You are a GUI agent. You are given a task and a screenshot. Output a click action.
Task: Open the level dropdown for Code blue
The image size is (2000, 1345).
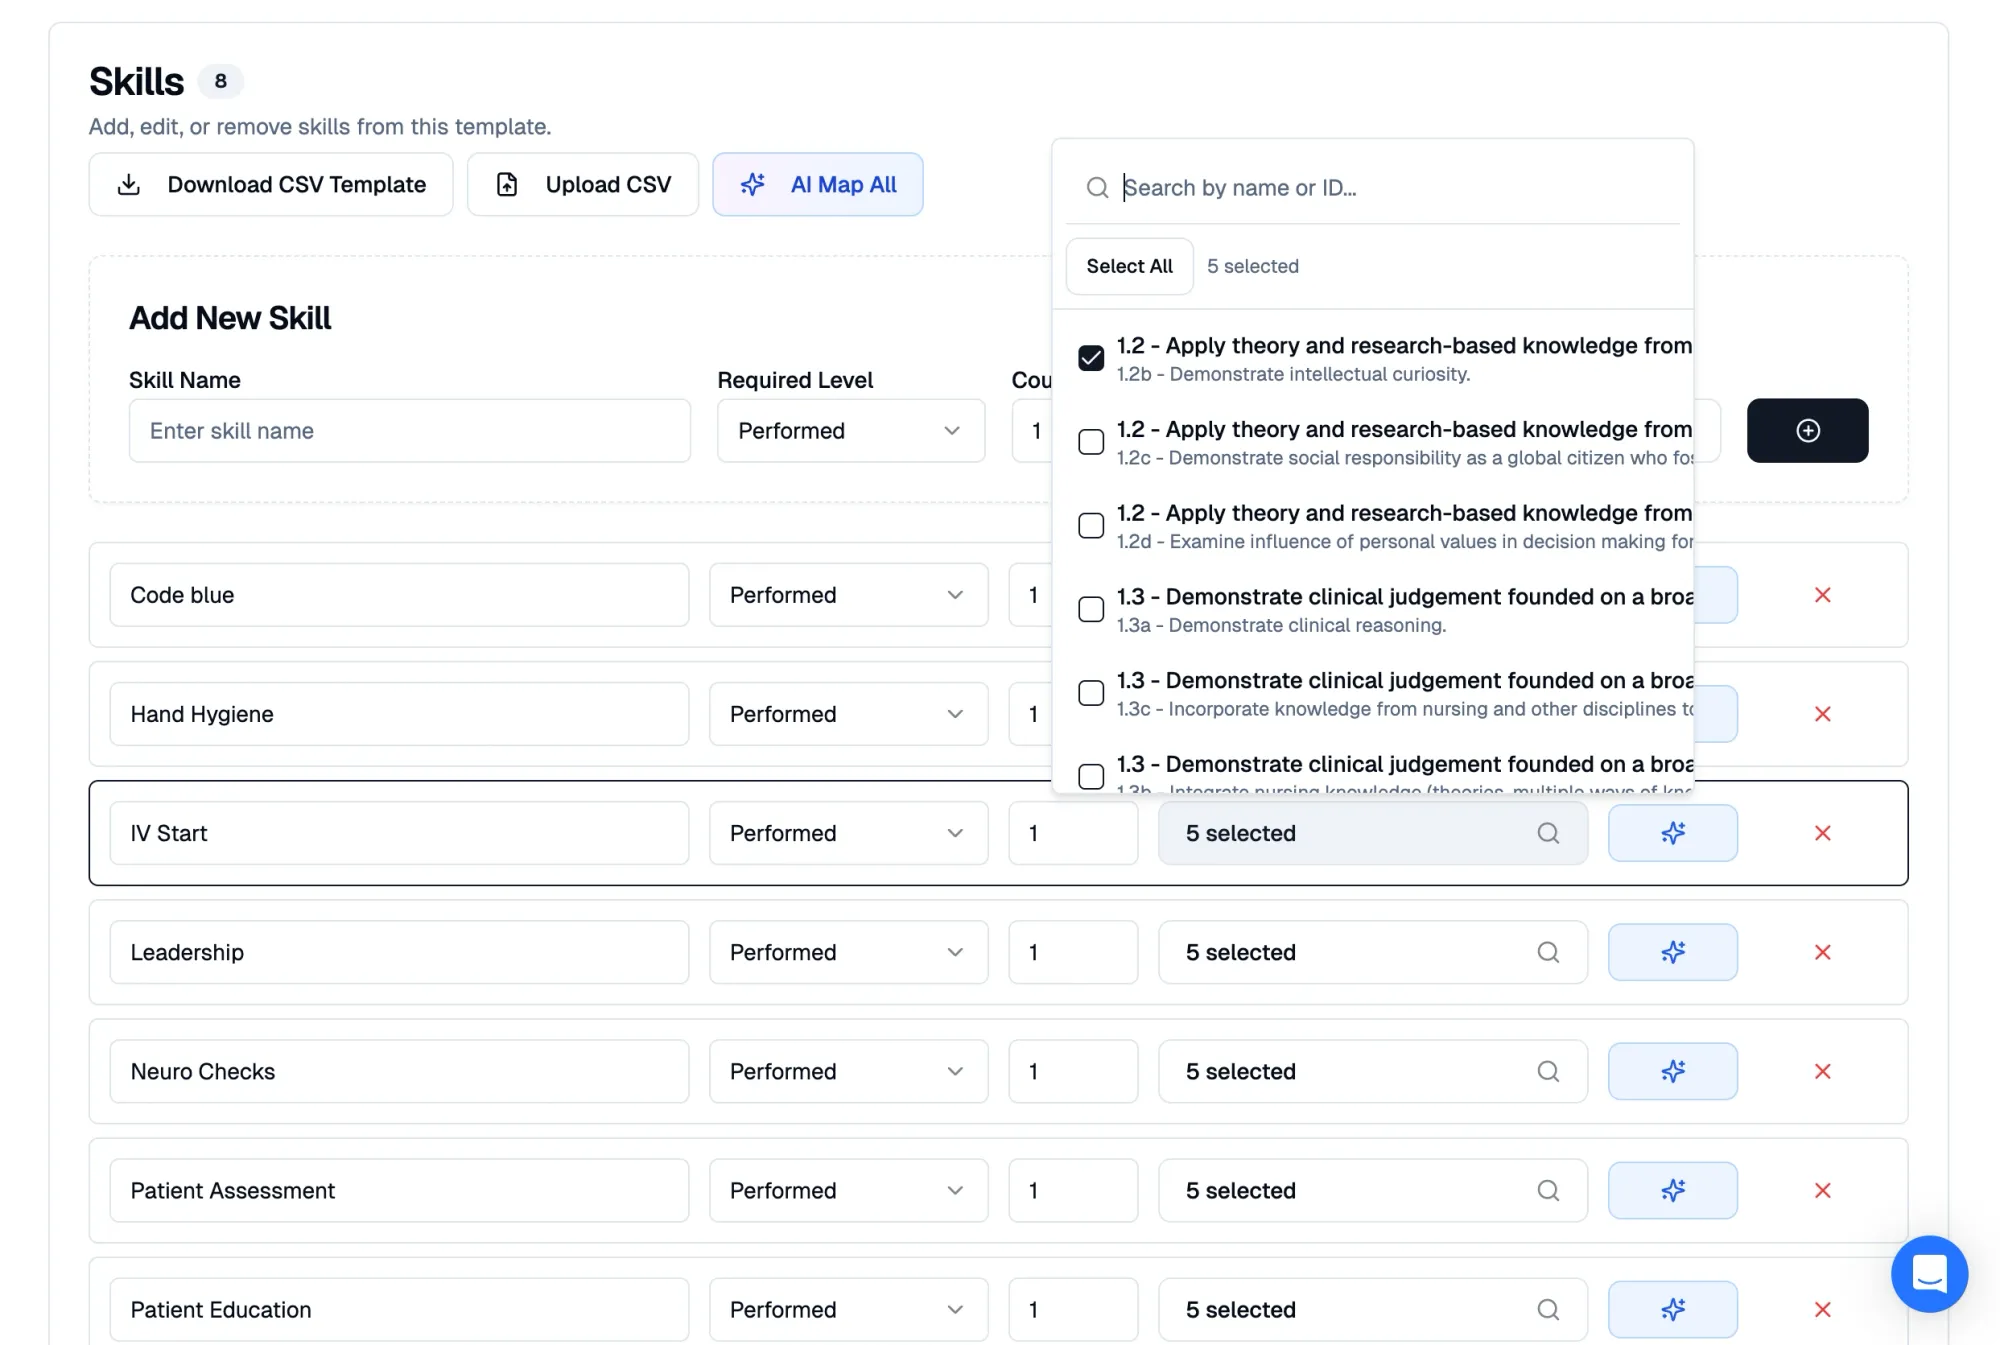848,595
